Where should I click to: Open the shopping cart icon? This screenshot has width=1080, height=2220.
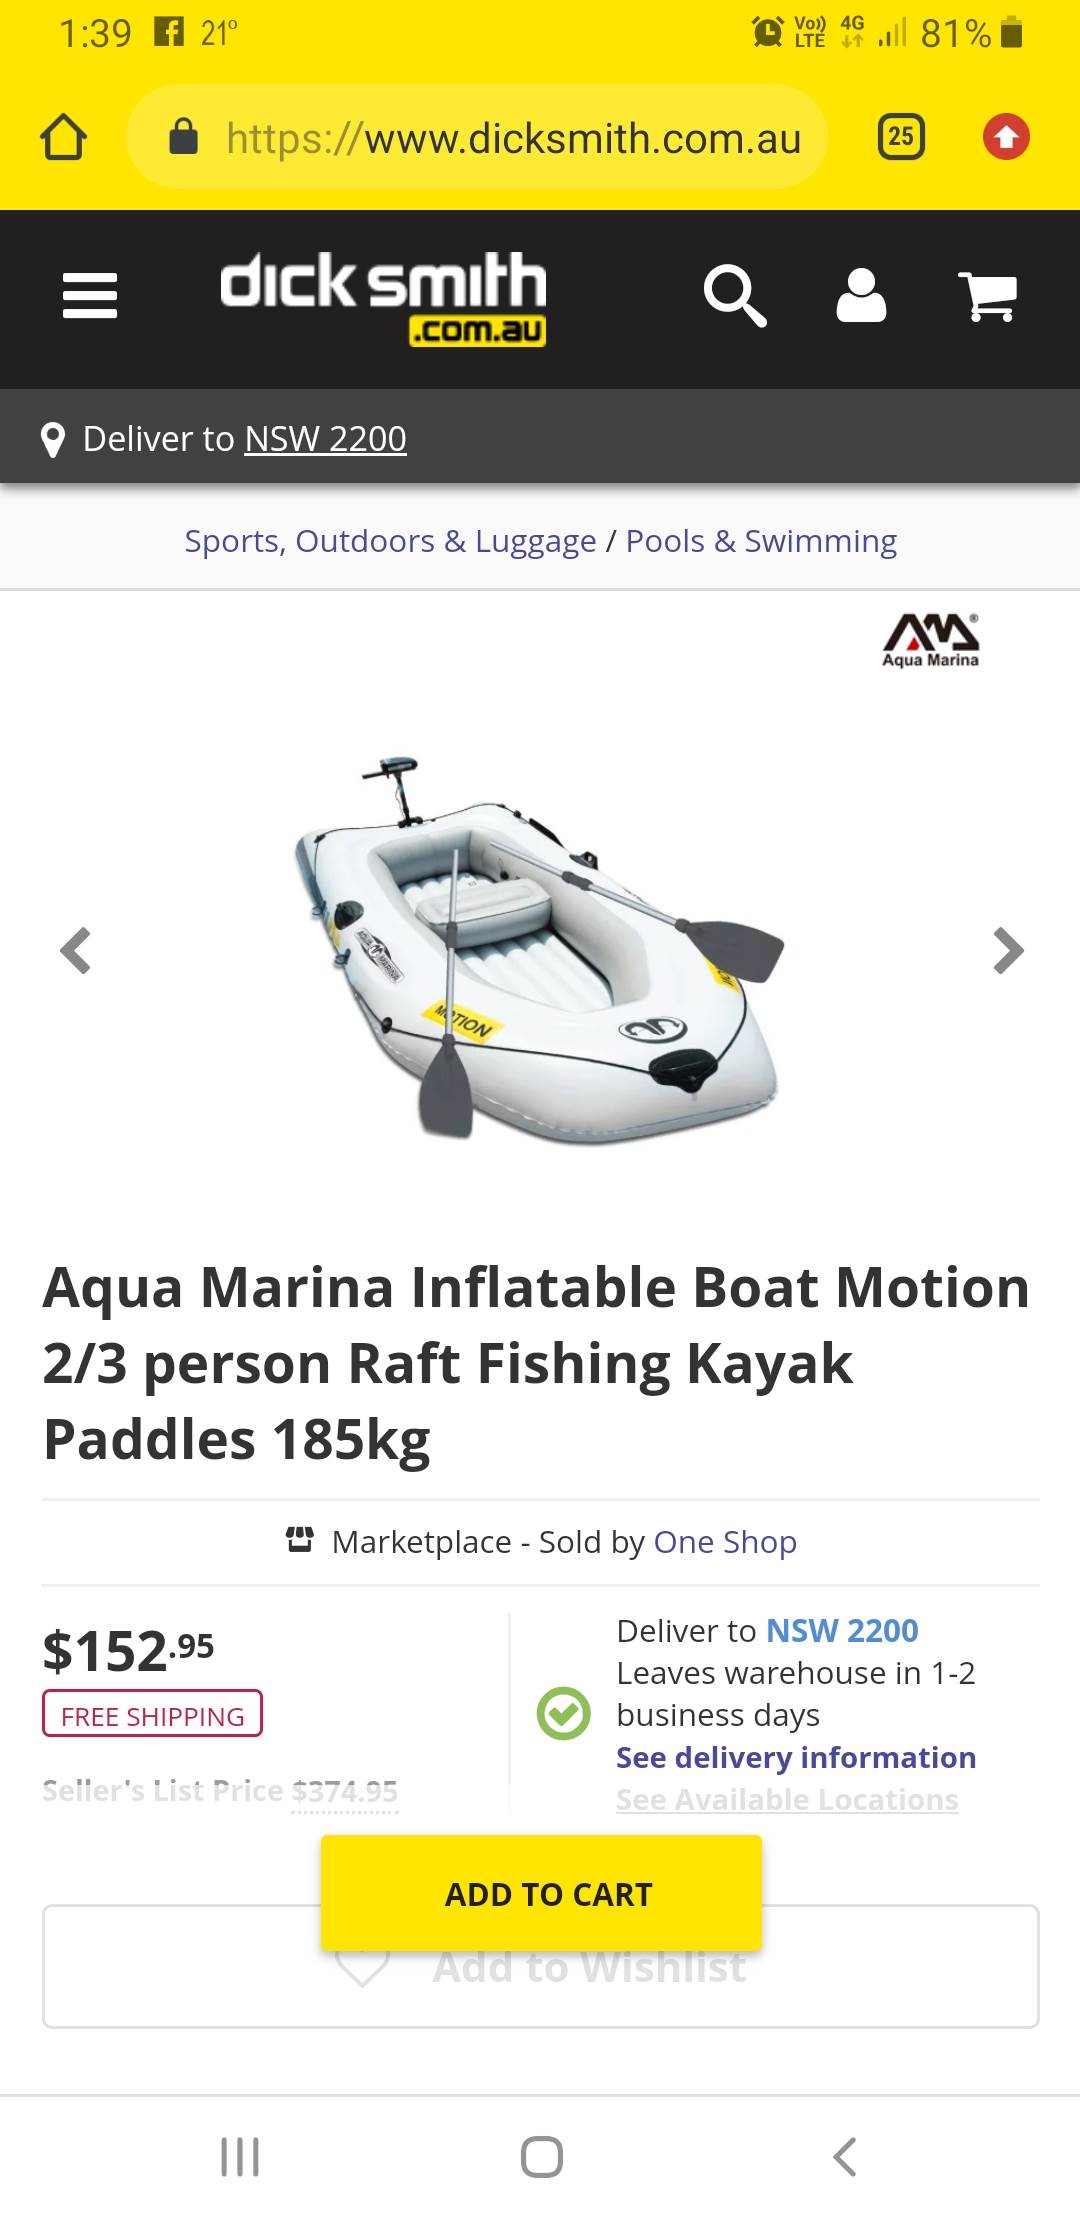click(987, 296)
